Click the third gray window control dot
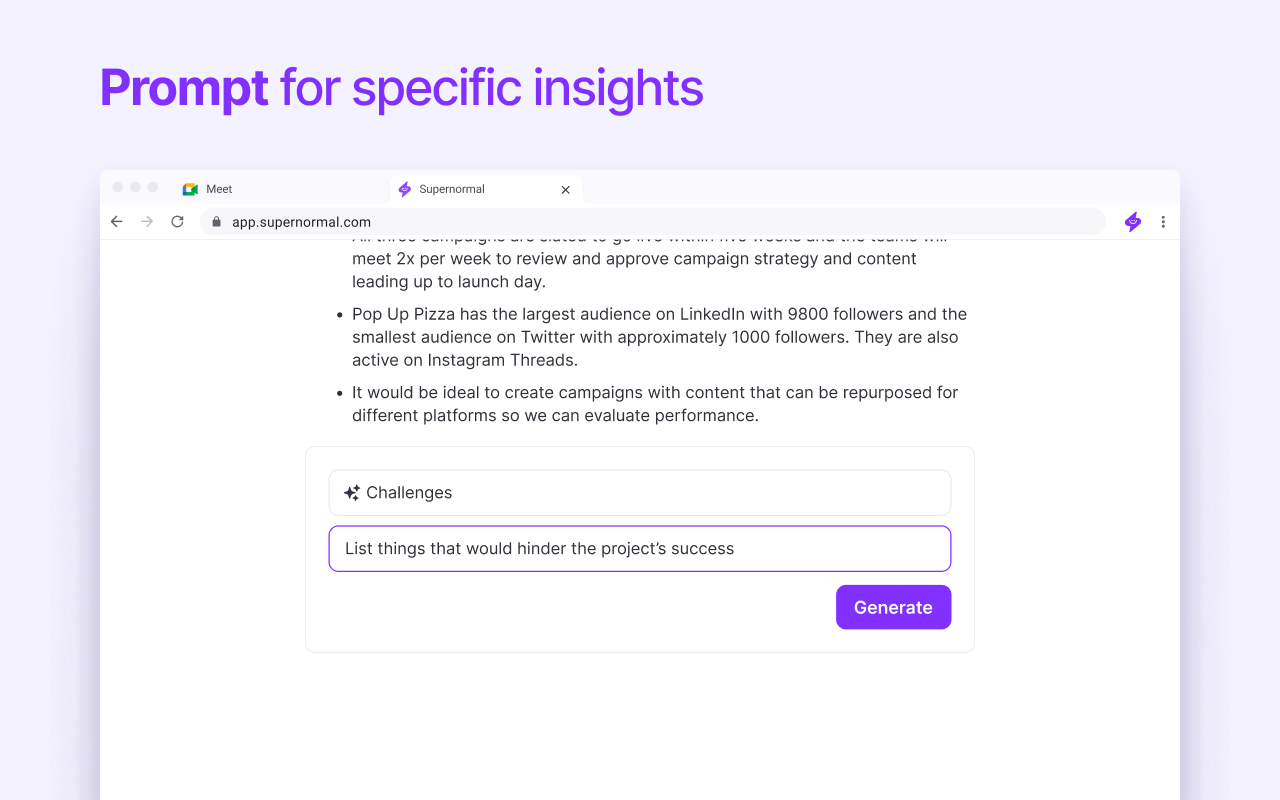 pos(152,187)
